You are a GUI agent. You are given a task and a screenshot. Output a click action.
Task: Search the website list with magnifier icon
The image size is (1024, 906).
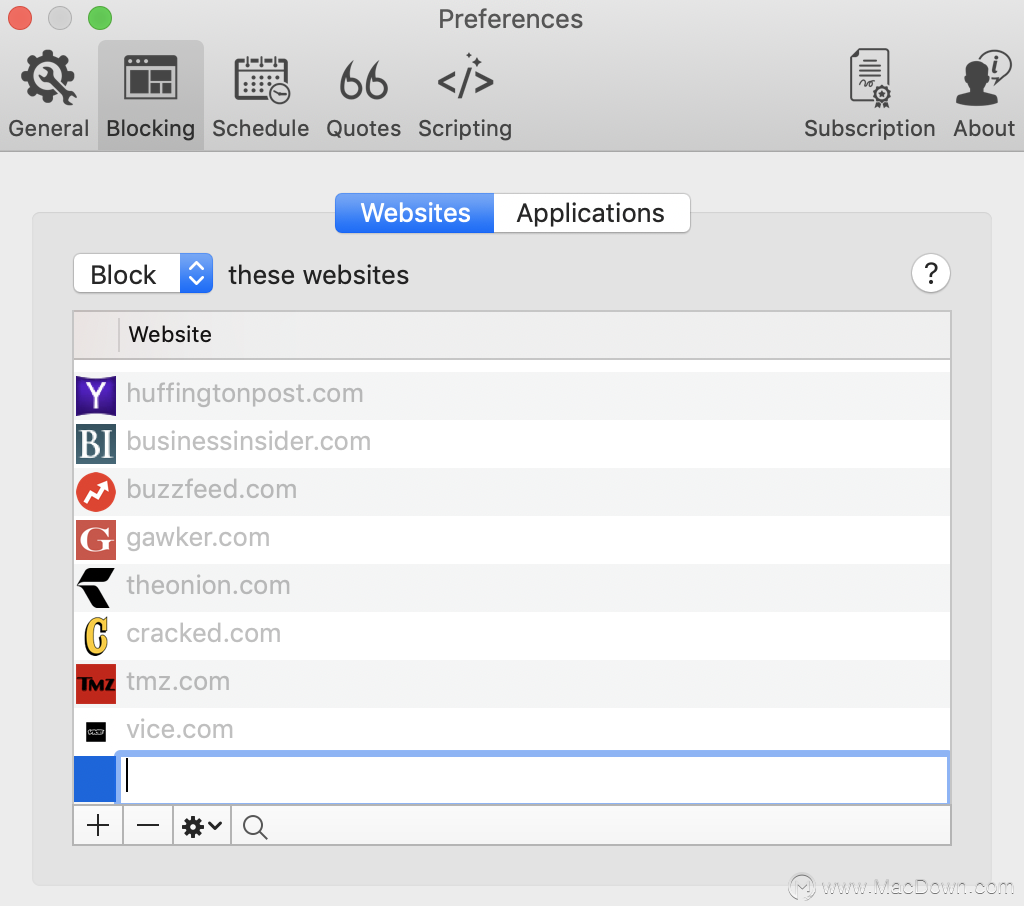(255, 827)
